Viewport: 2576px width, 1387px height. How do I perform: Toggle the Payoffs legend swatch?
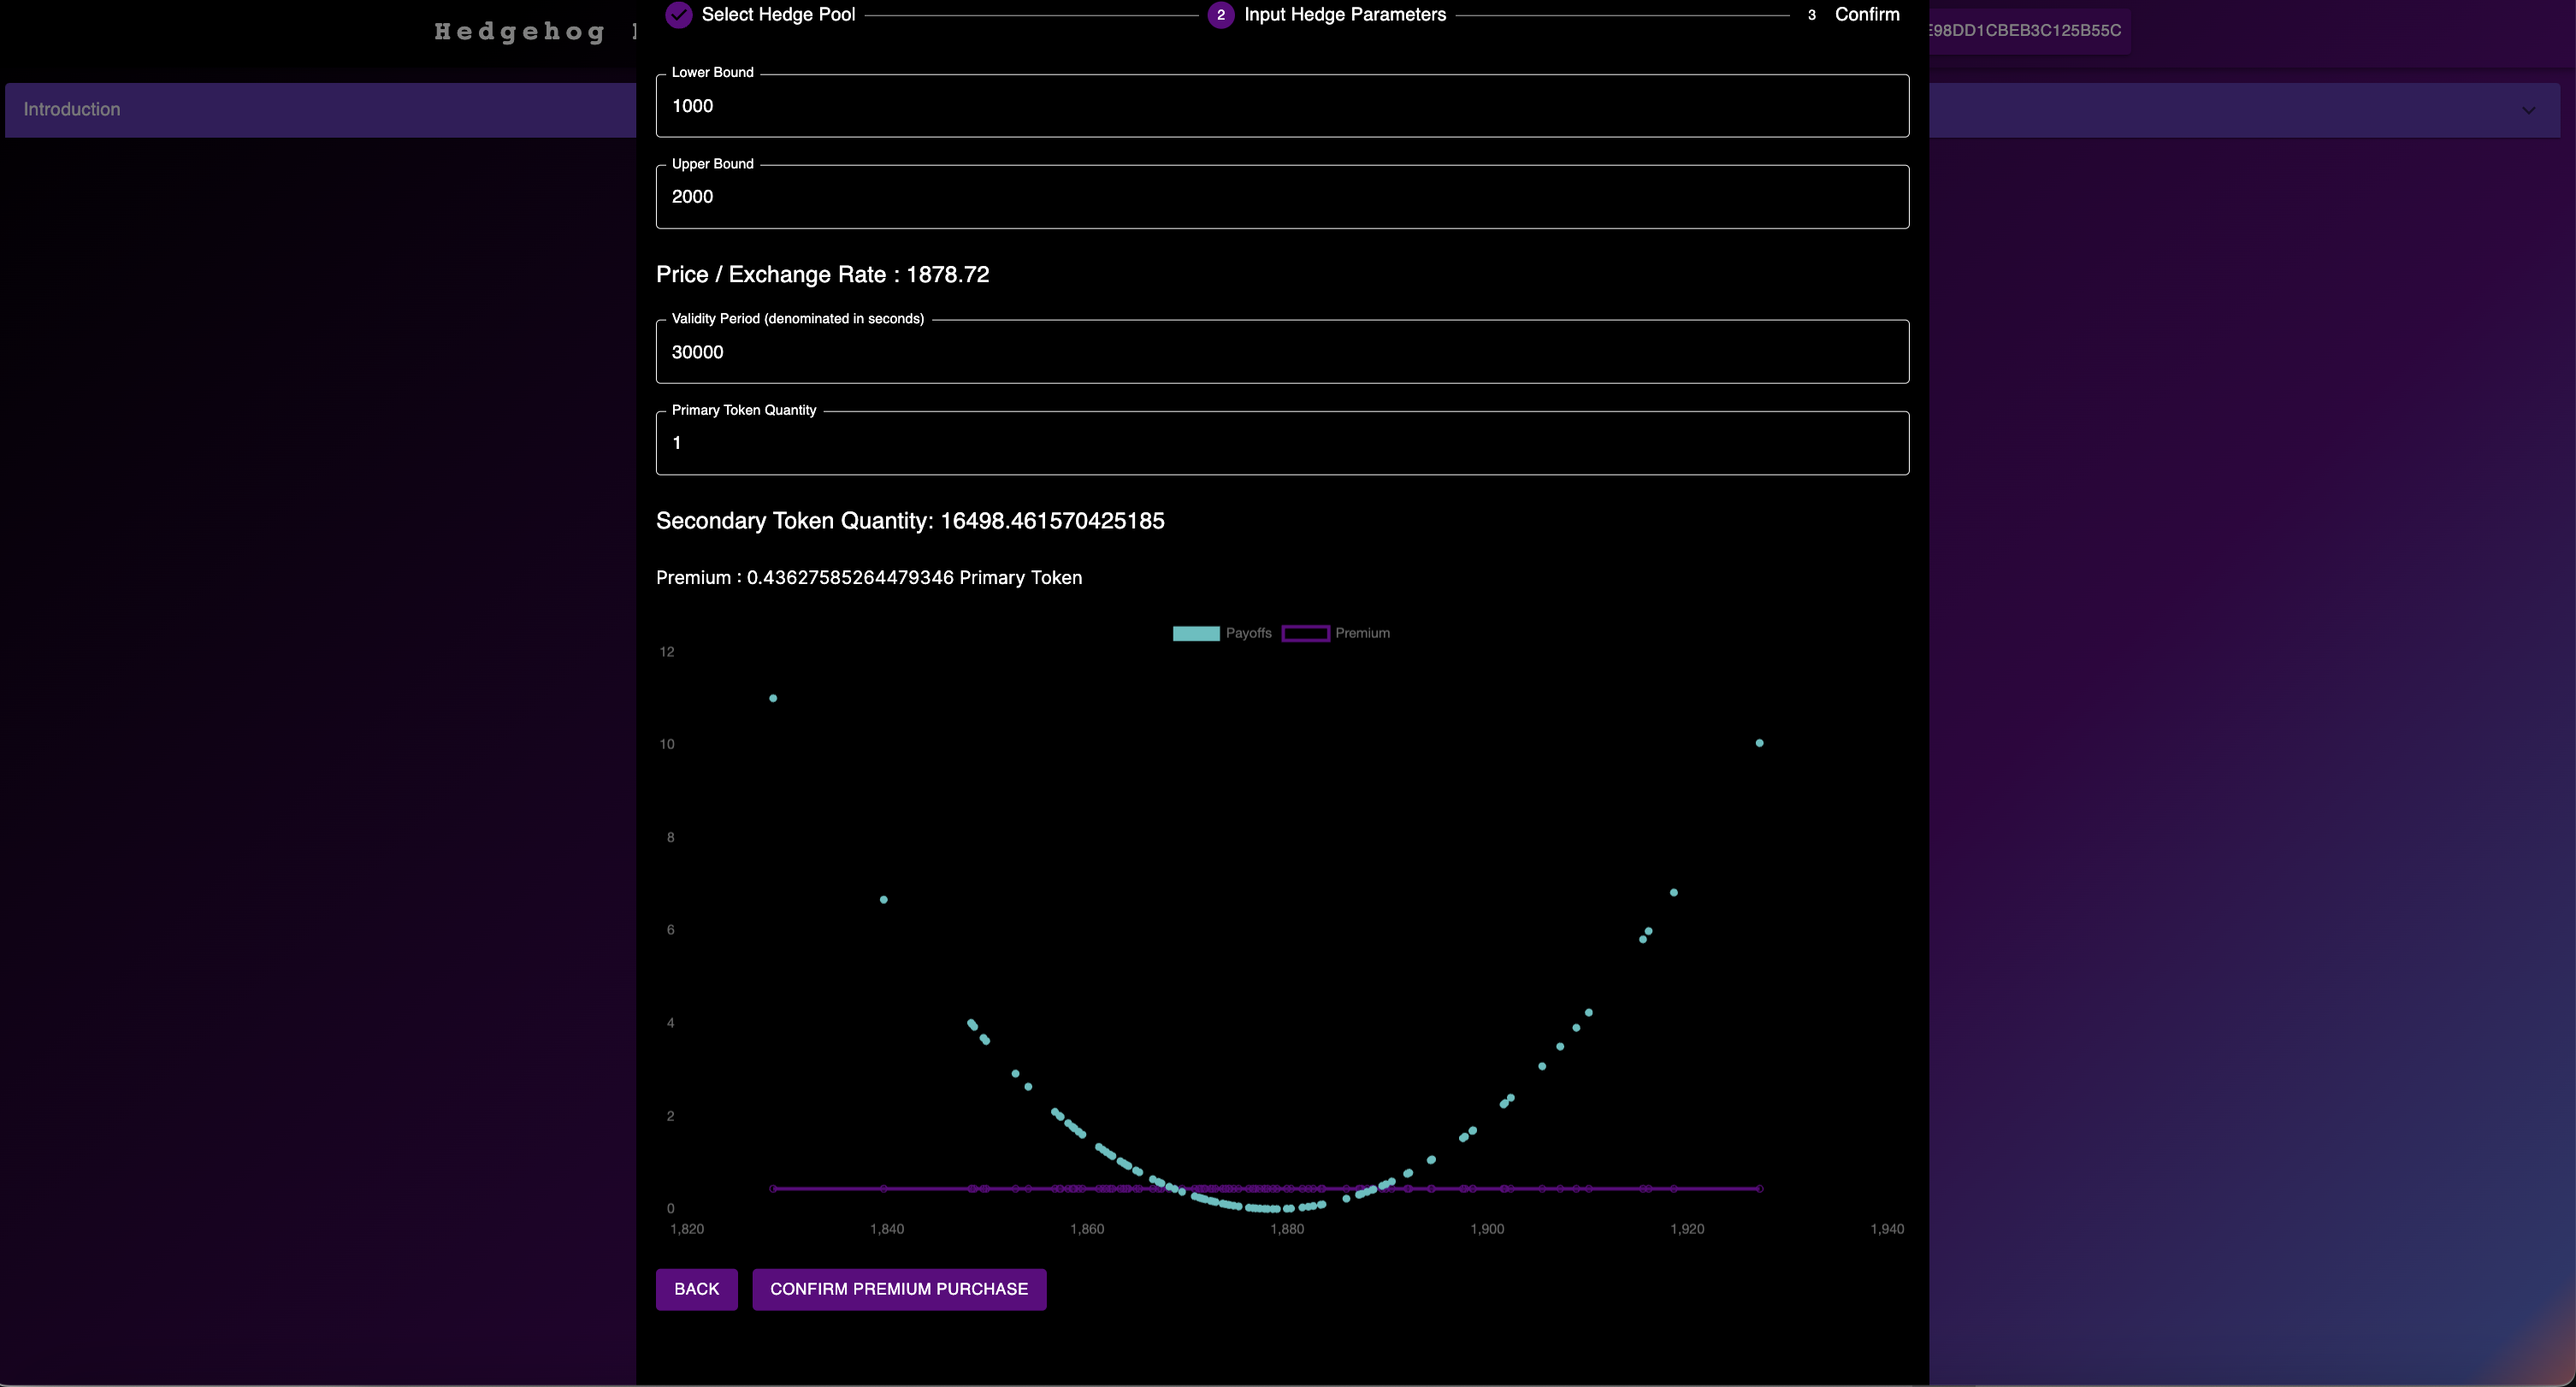coord(1195,633)
